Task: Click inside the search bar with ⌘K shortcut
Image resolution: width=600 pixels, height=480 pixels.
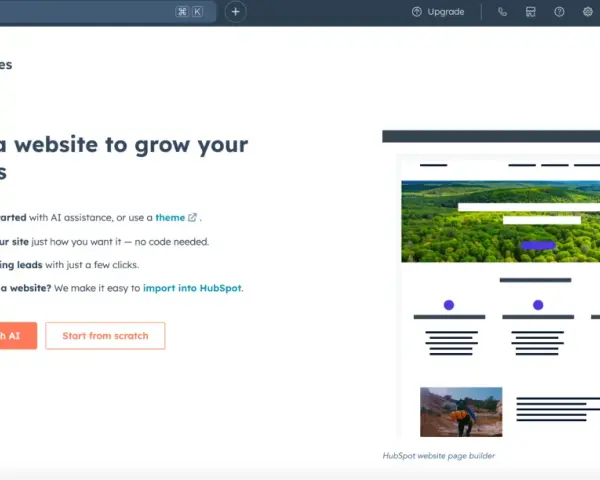Action: tap(108, 11)
